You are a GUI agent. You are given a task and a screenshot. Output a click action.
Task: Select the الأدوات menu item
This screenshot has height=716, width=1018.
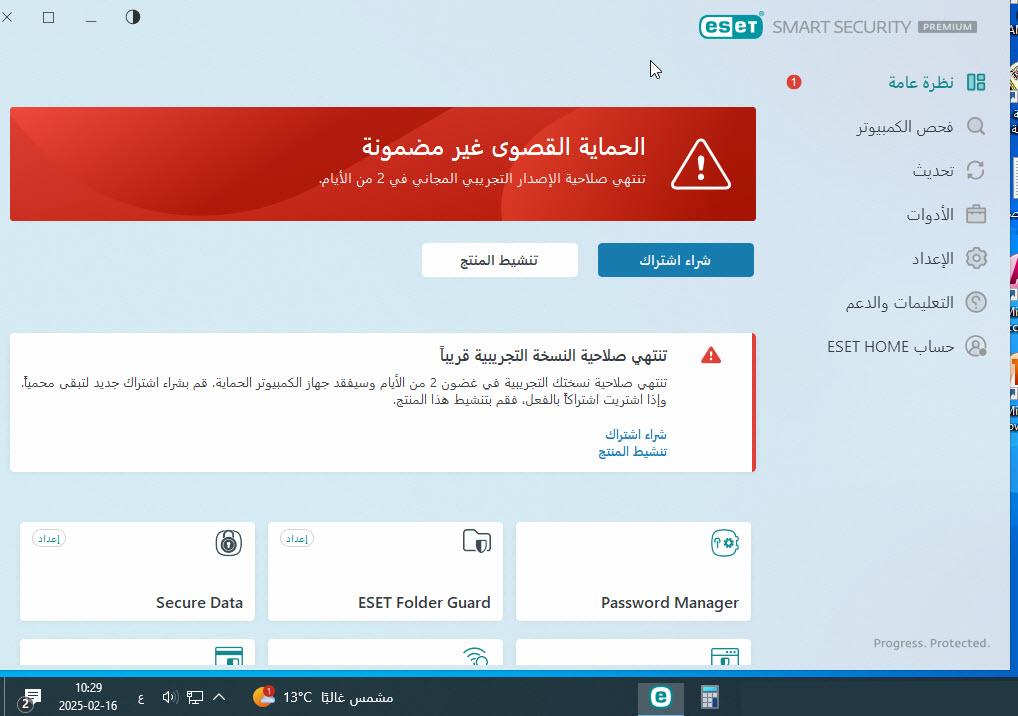tap(930, 214)
